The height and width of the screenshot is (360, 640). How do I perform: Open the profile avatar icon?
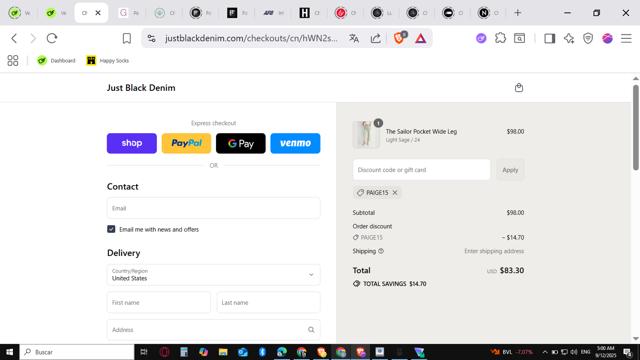[607, 38]
